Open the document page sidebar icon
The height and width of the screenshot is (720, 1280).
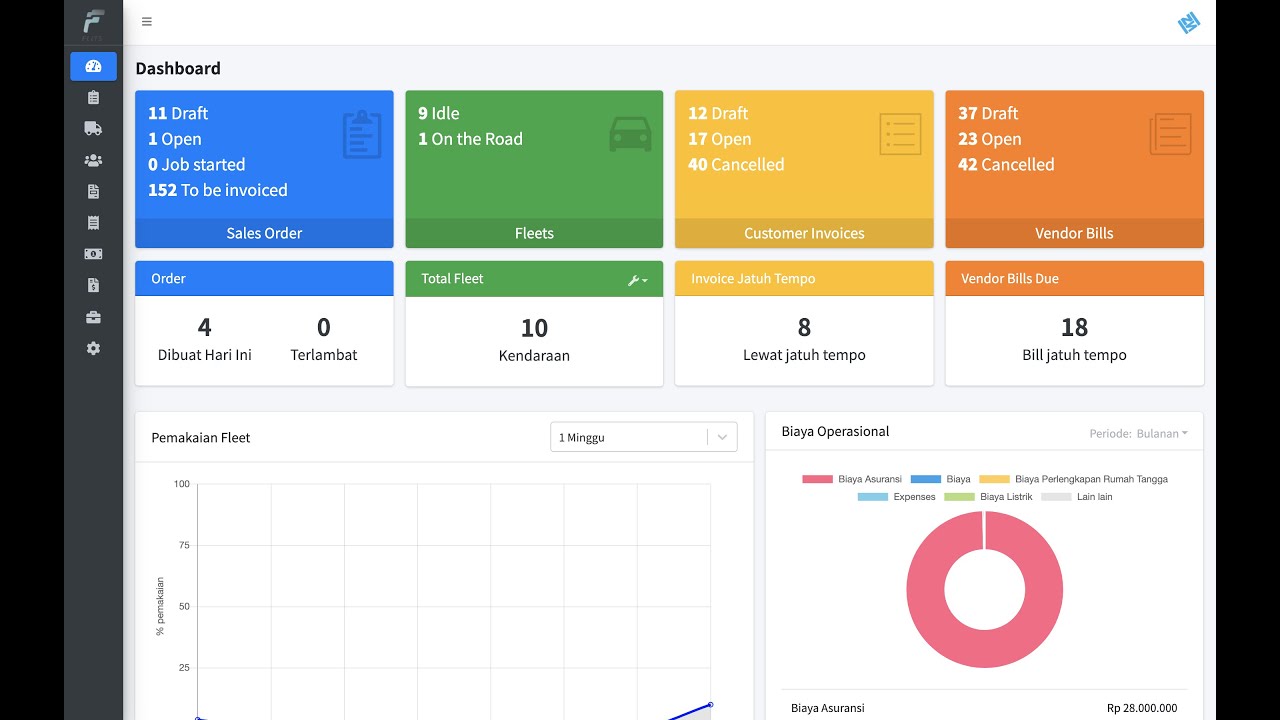tap(93, 191)
